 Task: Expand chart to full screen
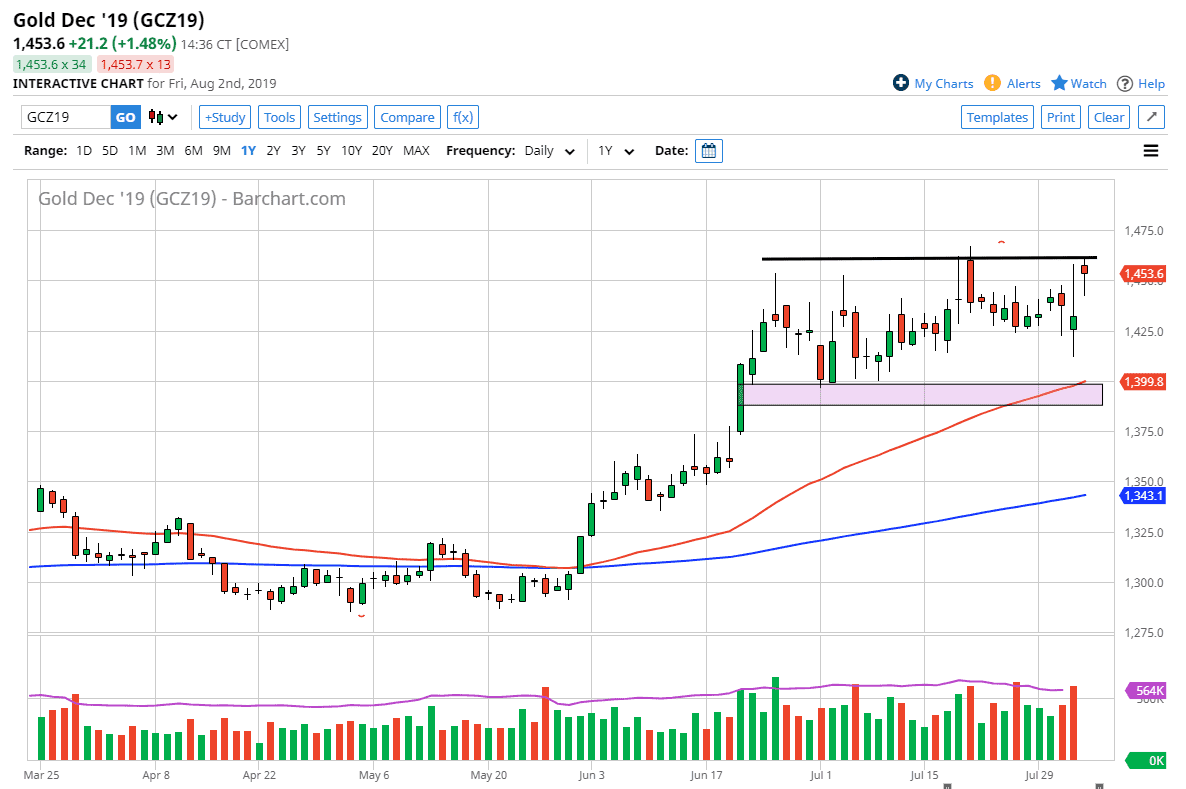pyautogui.click(x=1151, y=117)
